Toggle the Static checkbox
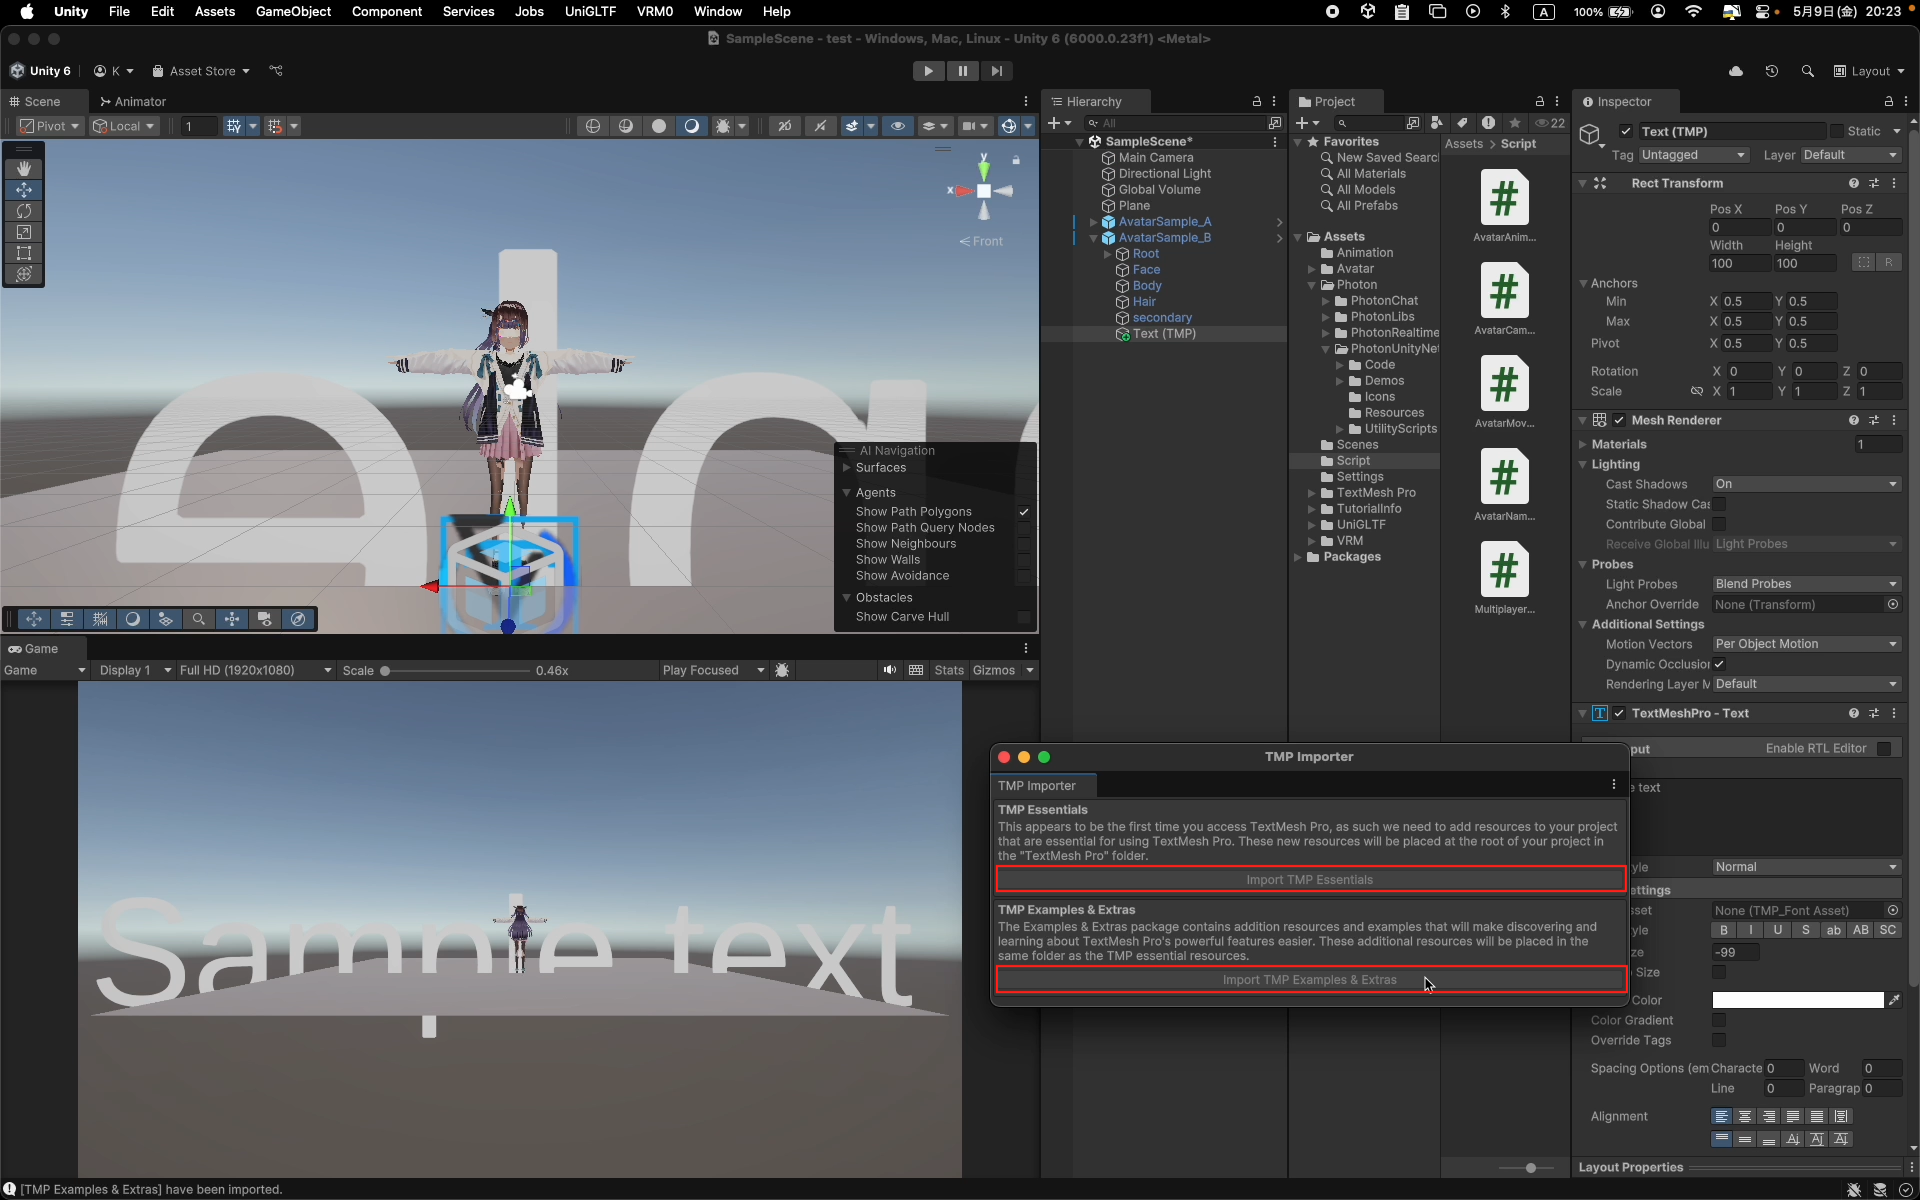 pyautogui.click(x=1837, y=131)
